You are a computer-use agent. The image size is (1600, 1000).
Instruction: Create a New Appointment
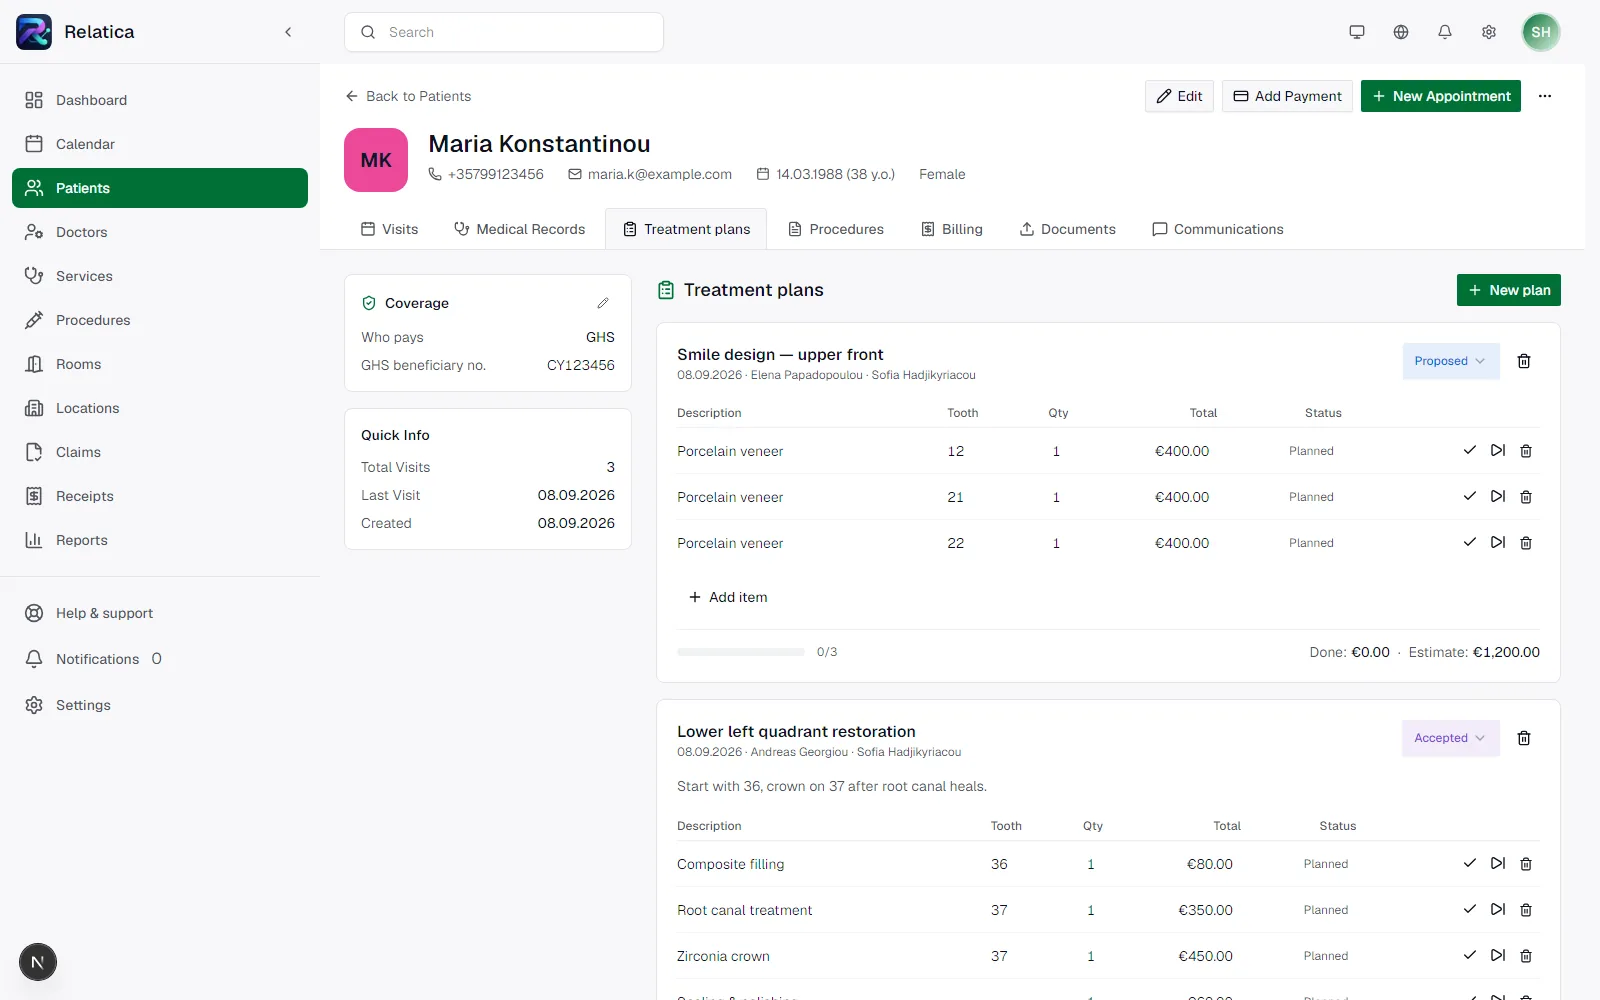1441,96
